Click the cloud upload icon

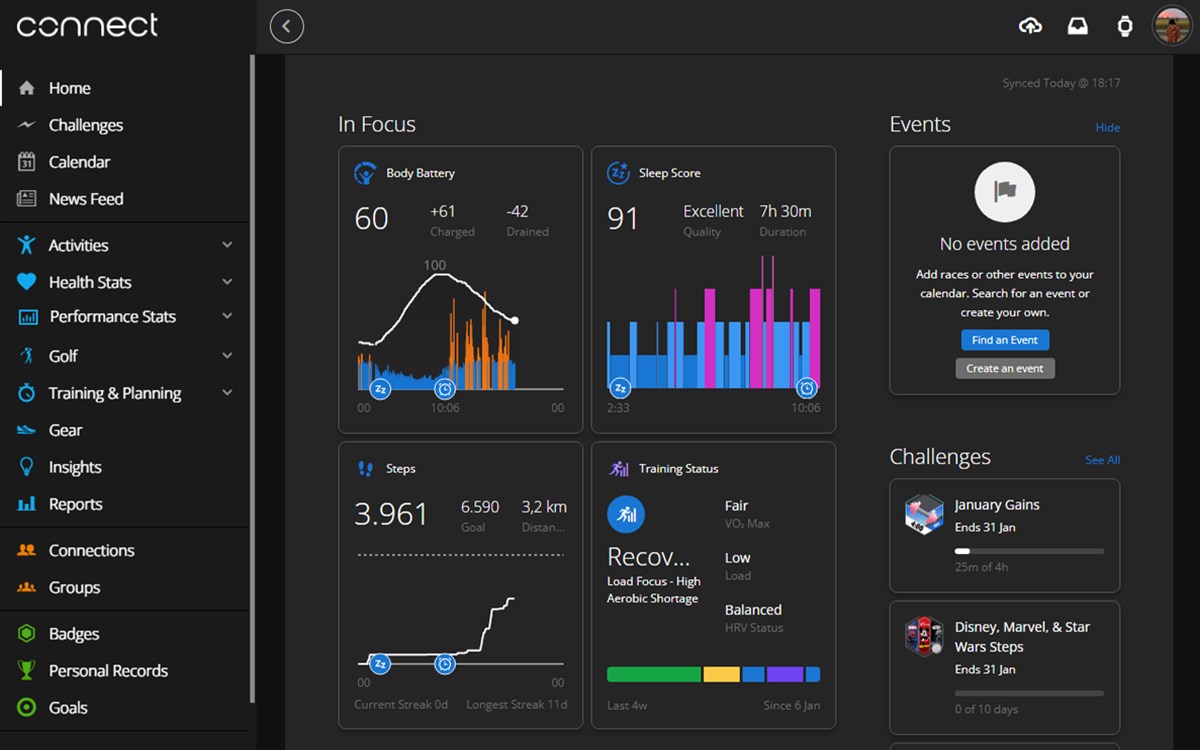[1030, 27]
